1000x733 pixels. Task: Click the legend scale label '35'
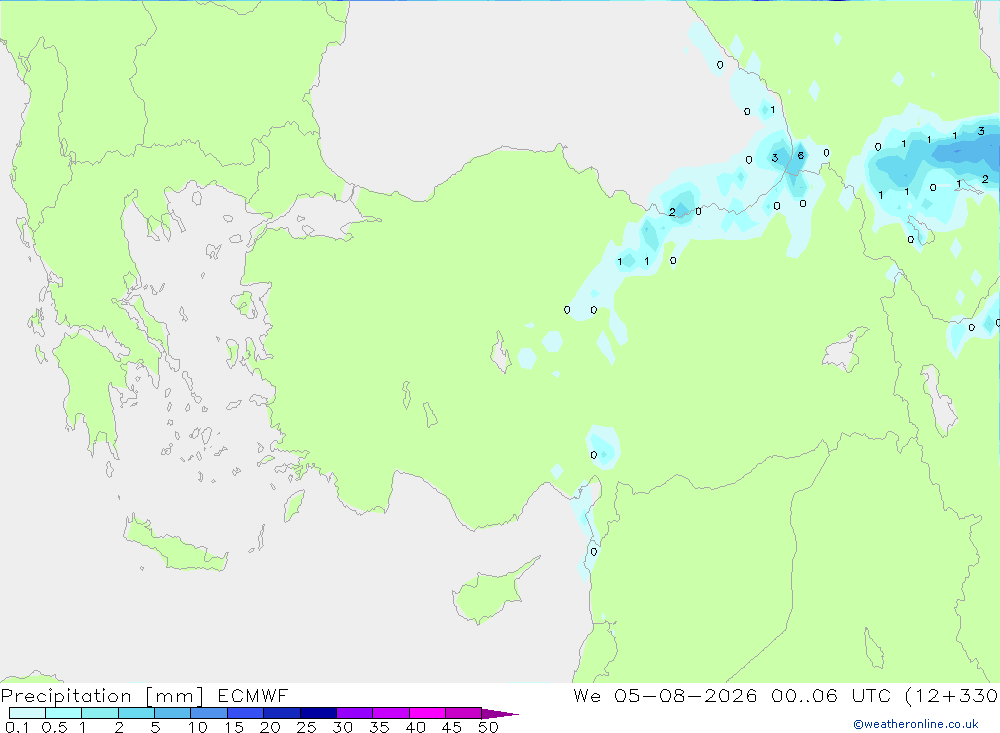click(x=379, y=727)
